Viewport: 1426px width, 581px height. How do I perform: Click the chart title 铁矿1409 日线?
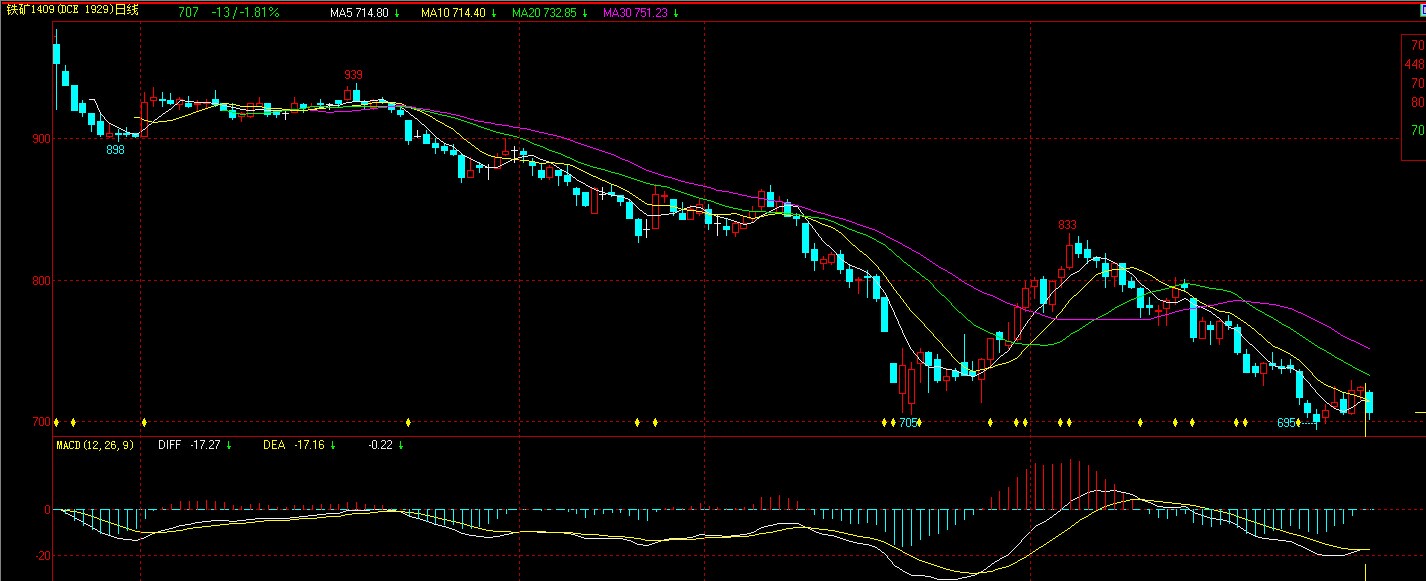(71, 11)
